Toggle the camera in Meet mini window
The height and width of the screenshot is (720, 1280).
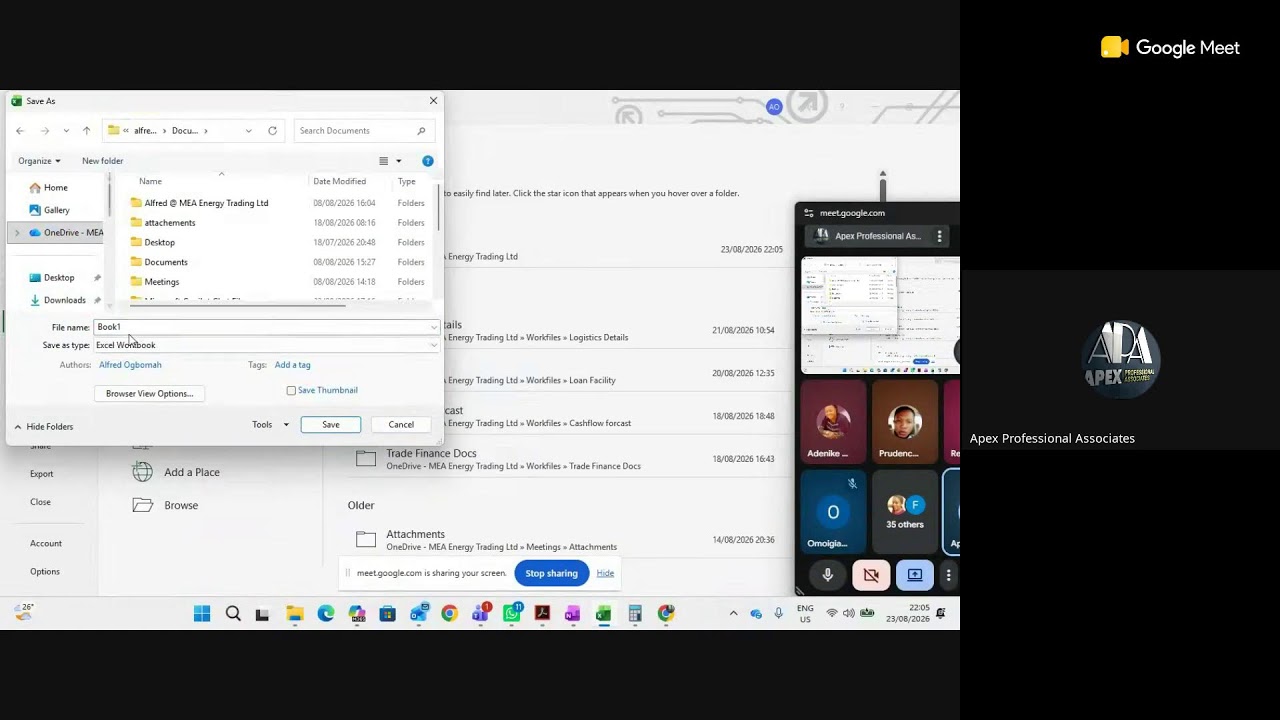(x=871, y=575)
